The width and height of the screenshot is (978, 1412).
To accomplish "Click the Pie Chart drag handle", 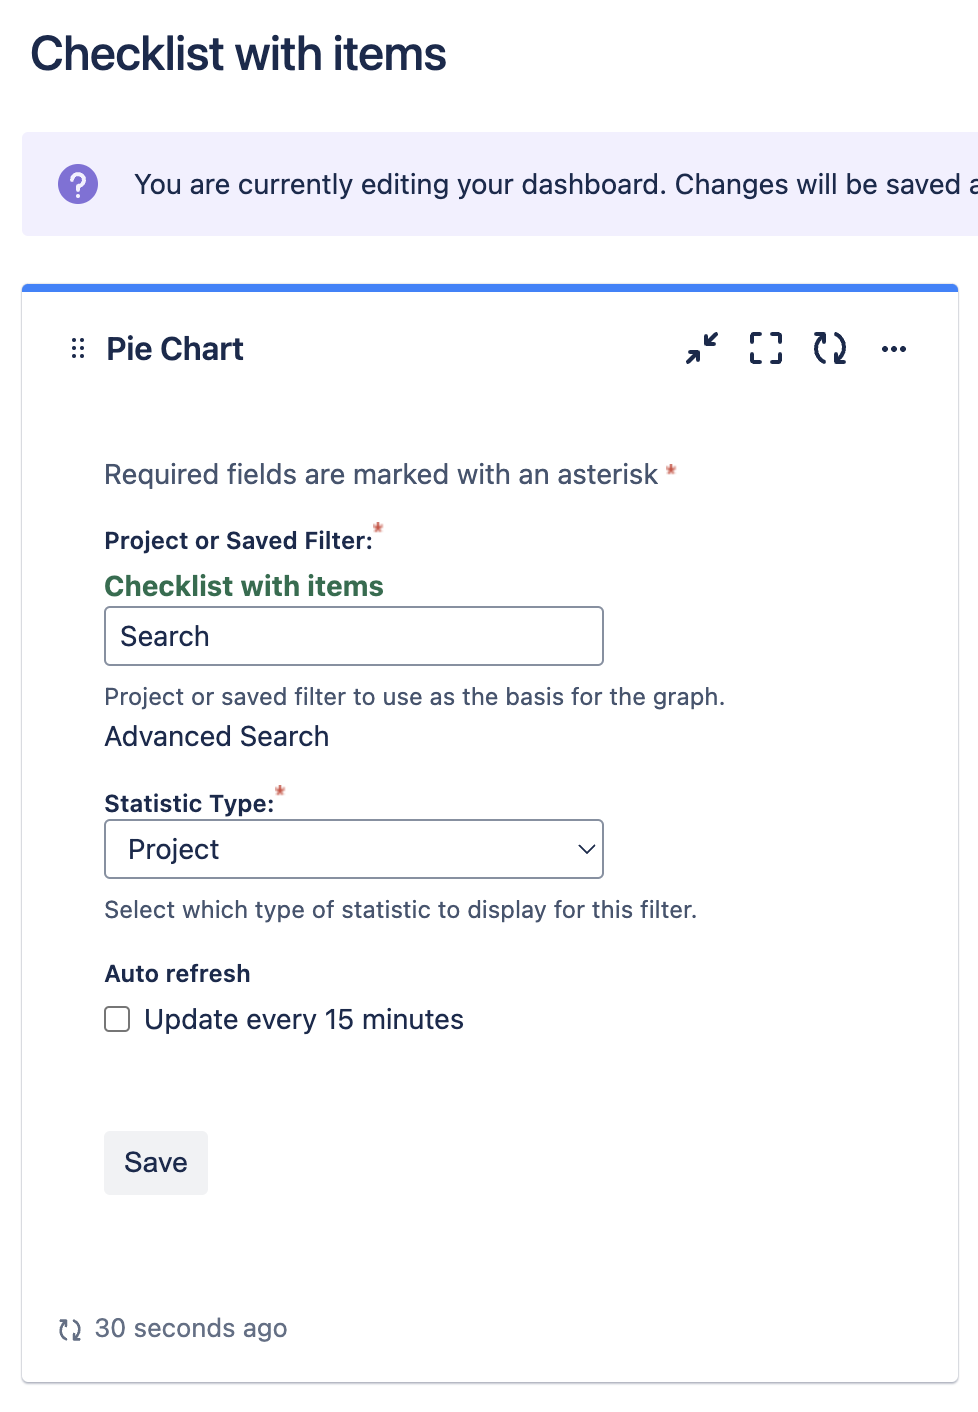I will (x=78, y=349).
